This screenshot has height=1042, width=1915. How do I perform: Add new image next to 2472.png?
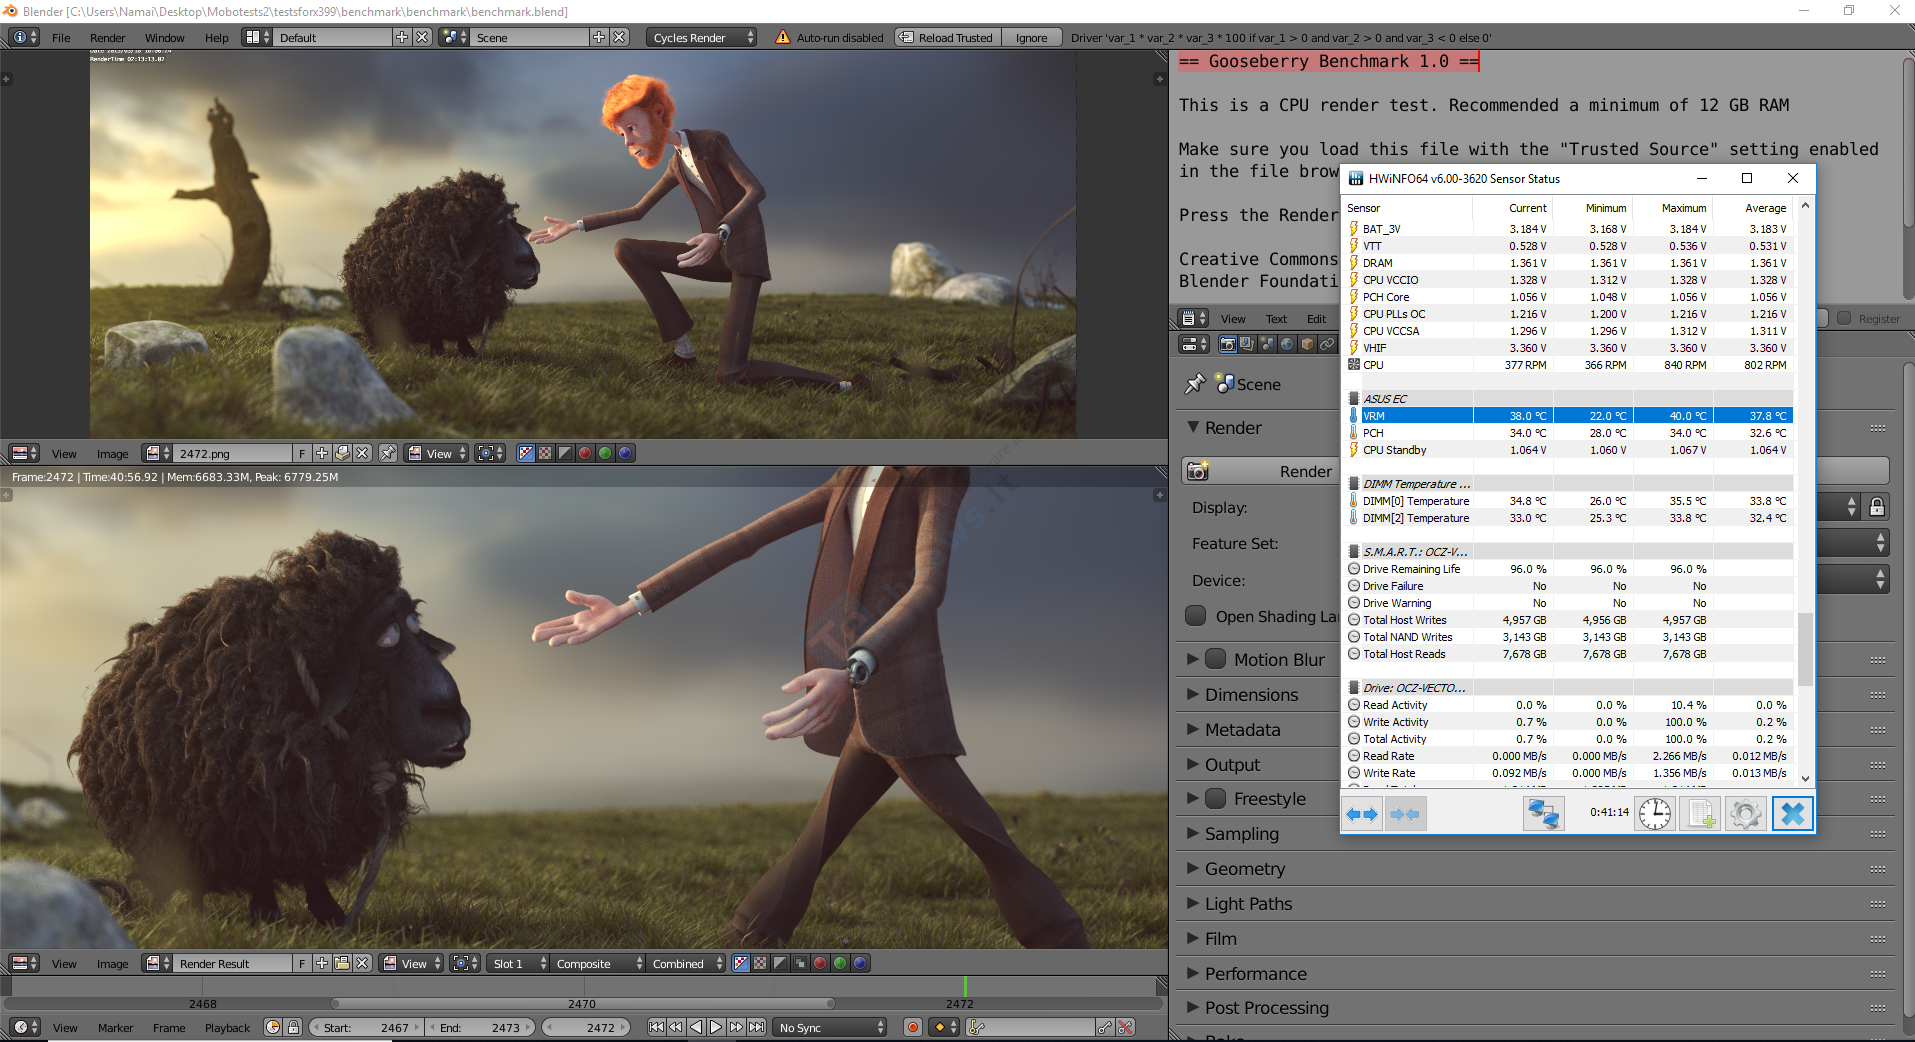tap(322, 453)
